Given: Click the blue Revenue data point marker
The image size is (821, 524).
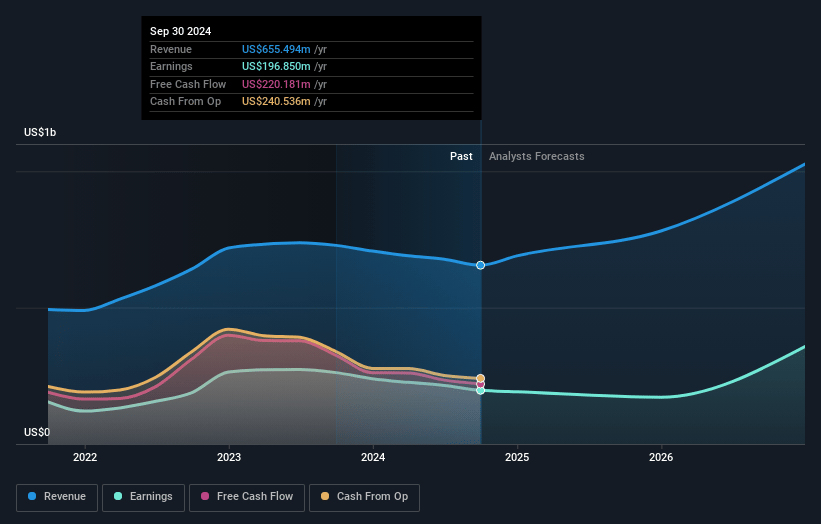Looking at the screenshot, I should pos(481,265).
